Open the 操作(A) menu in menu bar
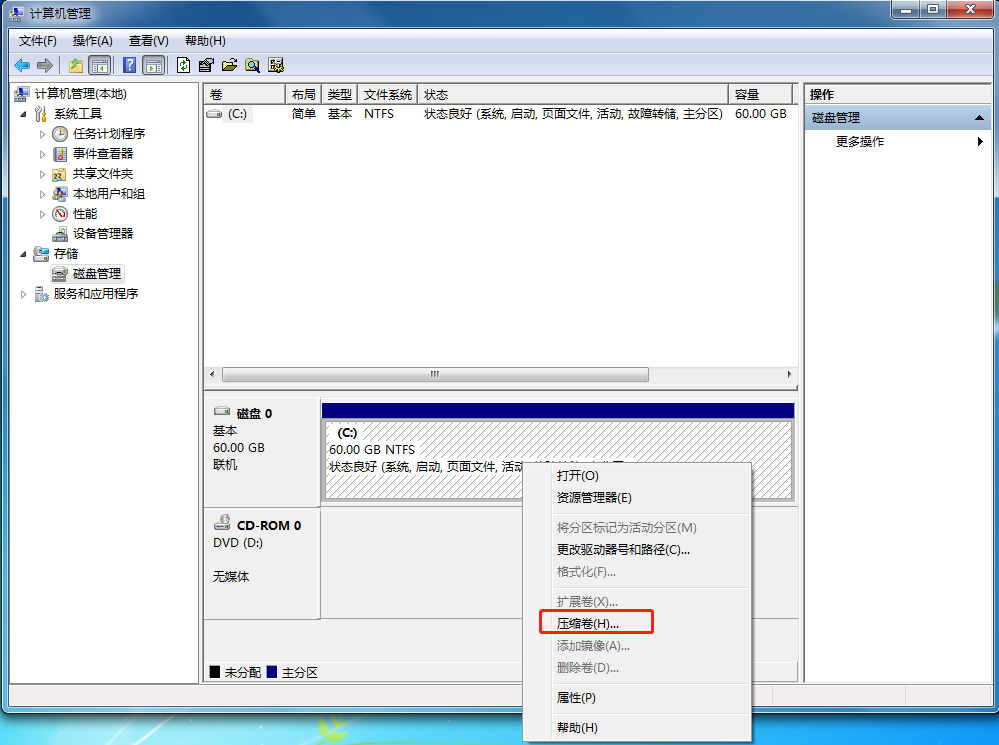This screenshot has height=745, width=999. coord(92,41)
